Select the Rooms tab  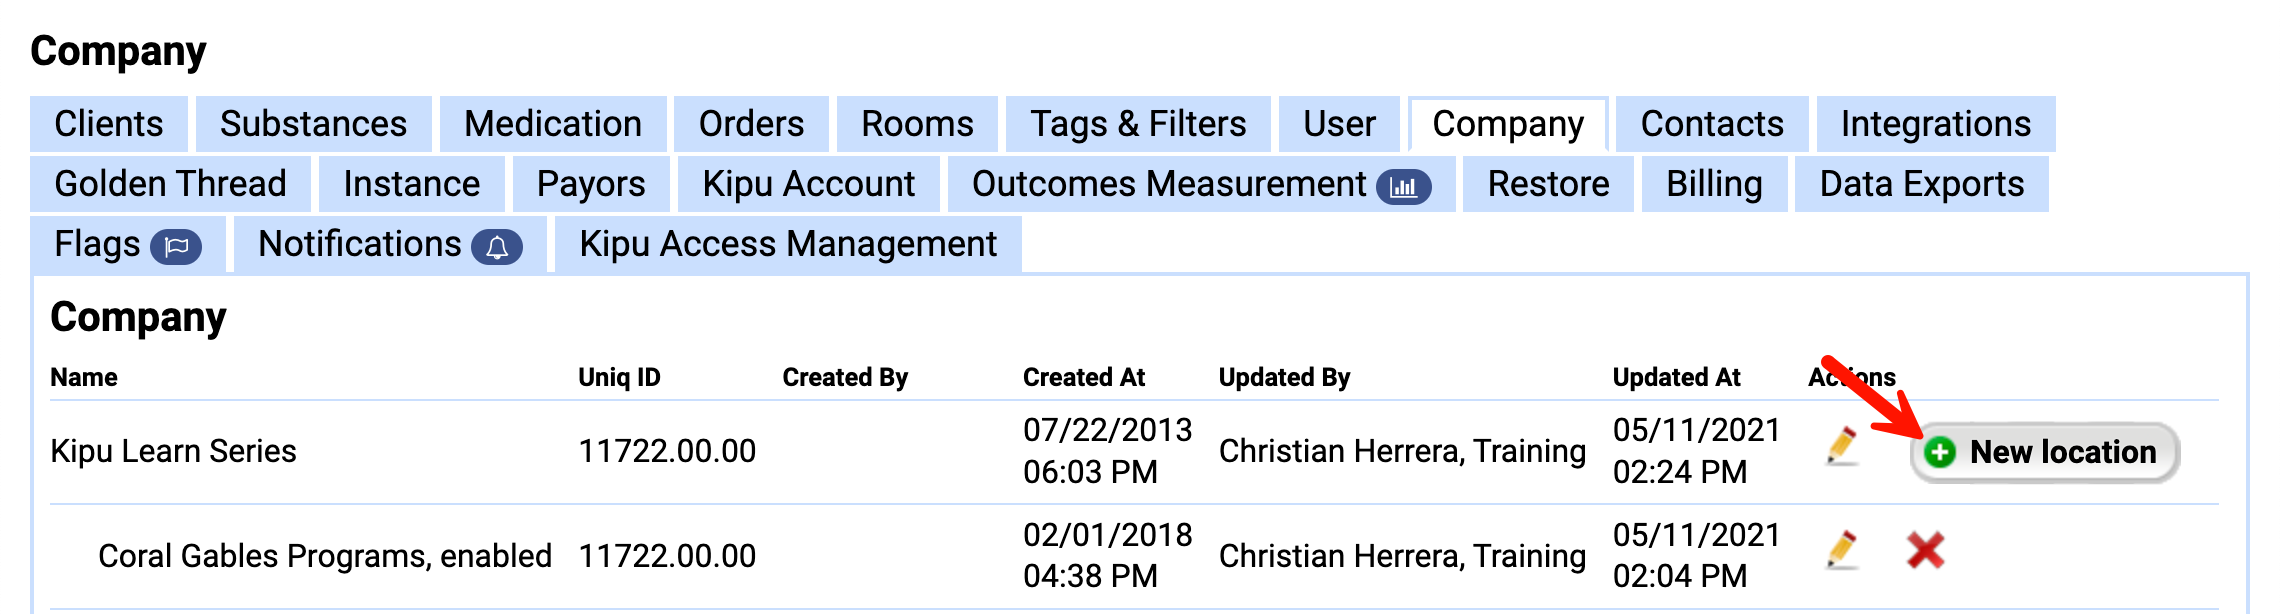point(918,124)
